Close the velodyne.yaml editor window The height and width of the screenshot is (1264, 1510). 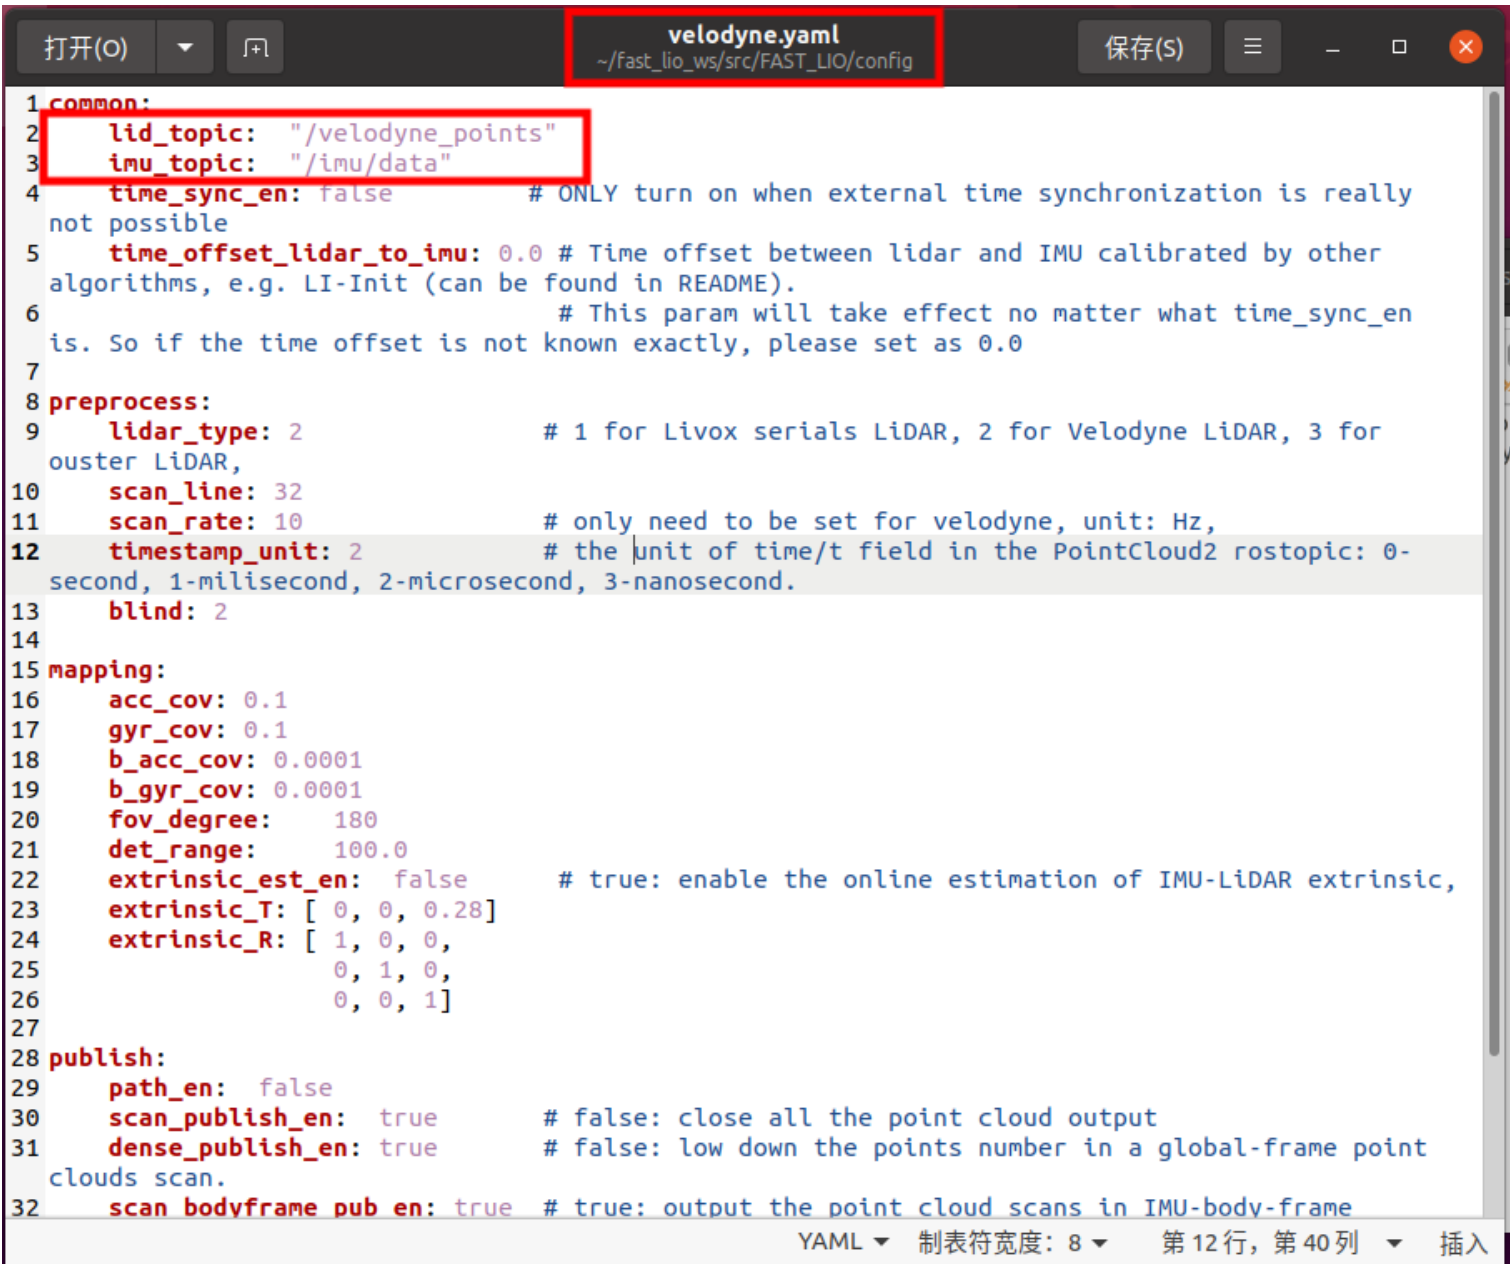pos(1465,47)
